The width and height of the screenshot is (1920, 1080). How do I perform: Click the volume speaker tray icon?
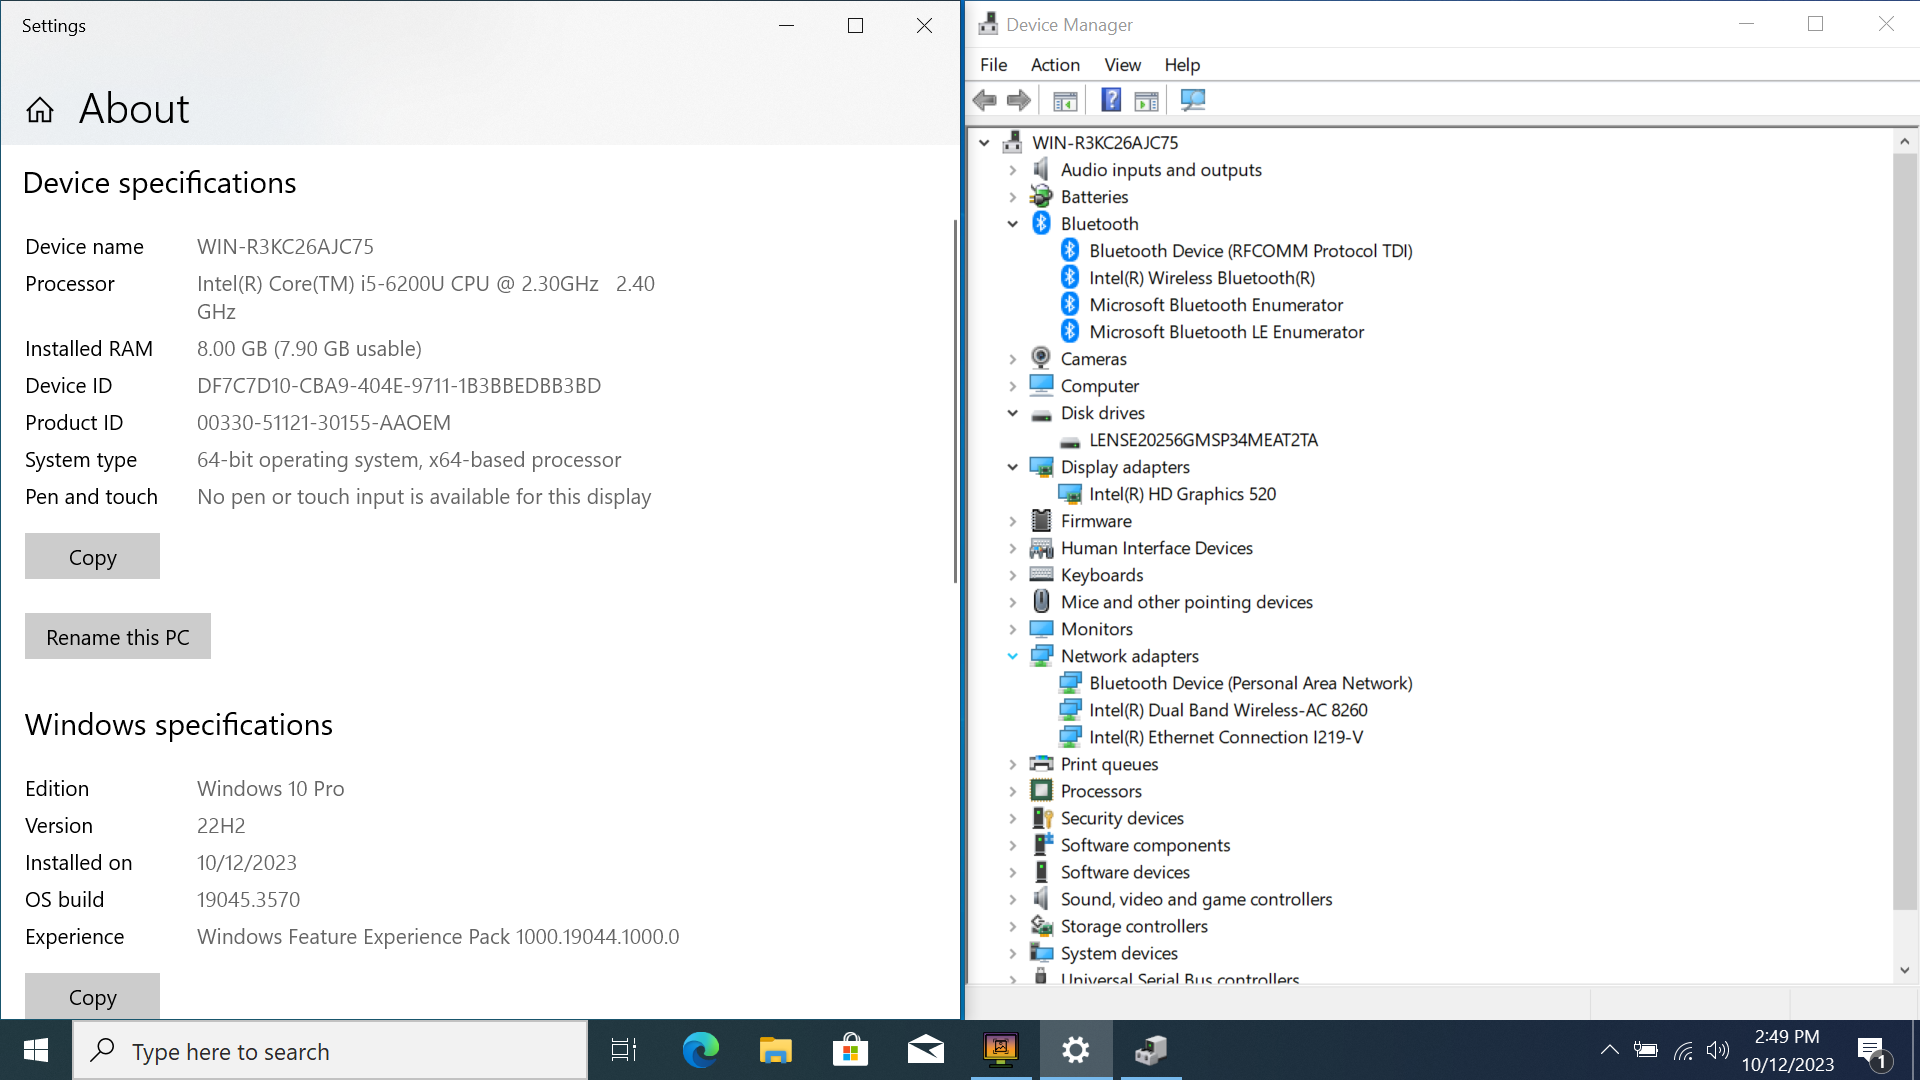click(x=1718, y=1050)
